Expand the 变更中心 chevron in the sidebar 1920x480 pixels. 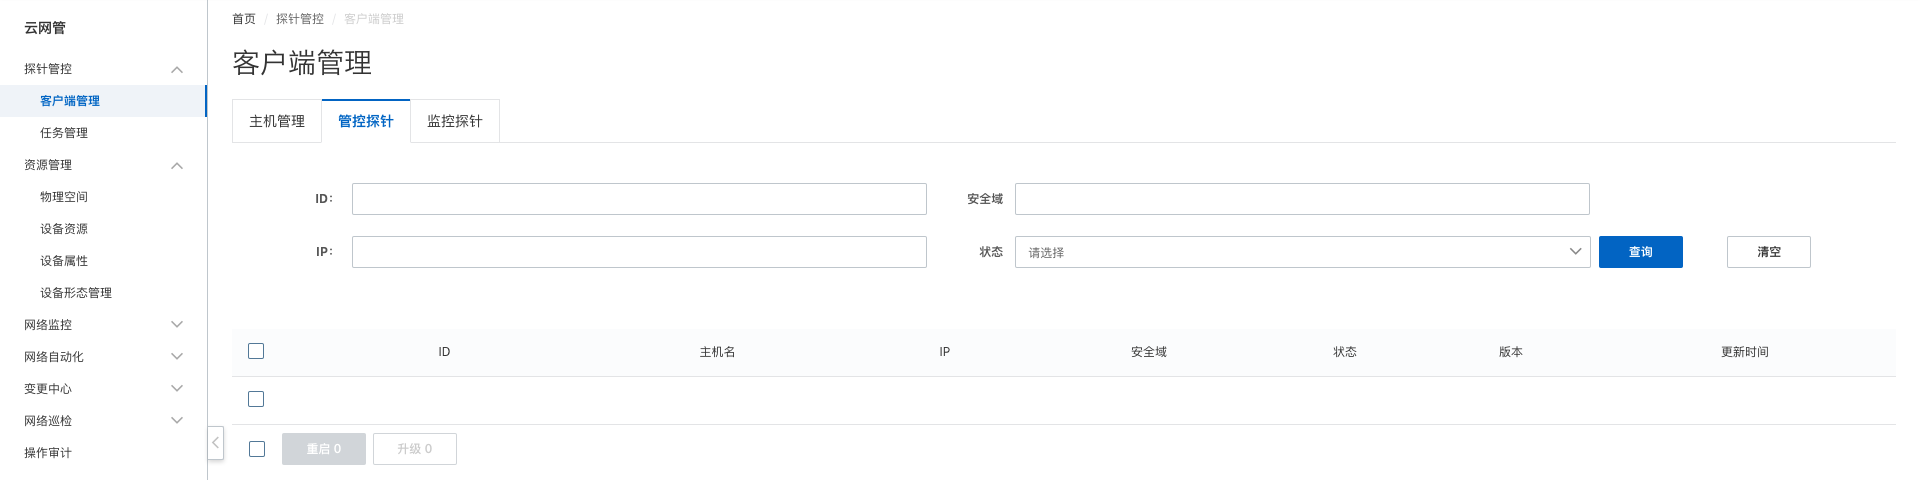177,389
